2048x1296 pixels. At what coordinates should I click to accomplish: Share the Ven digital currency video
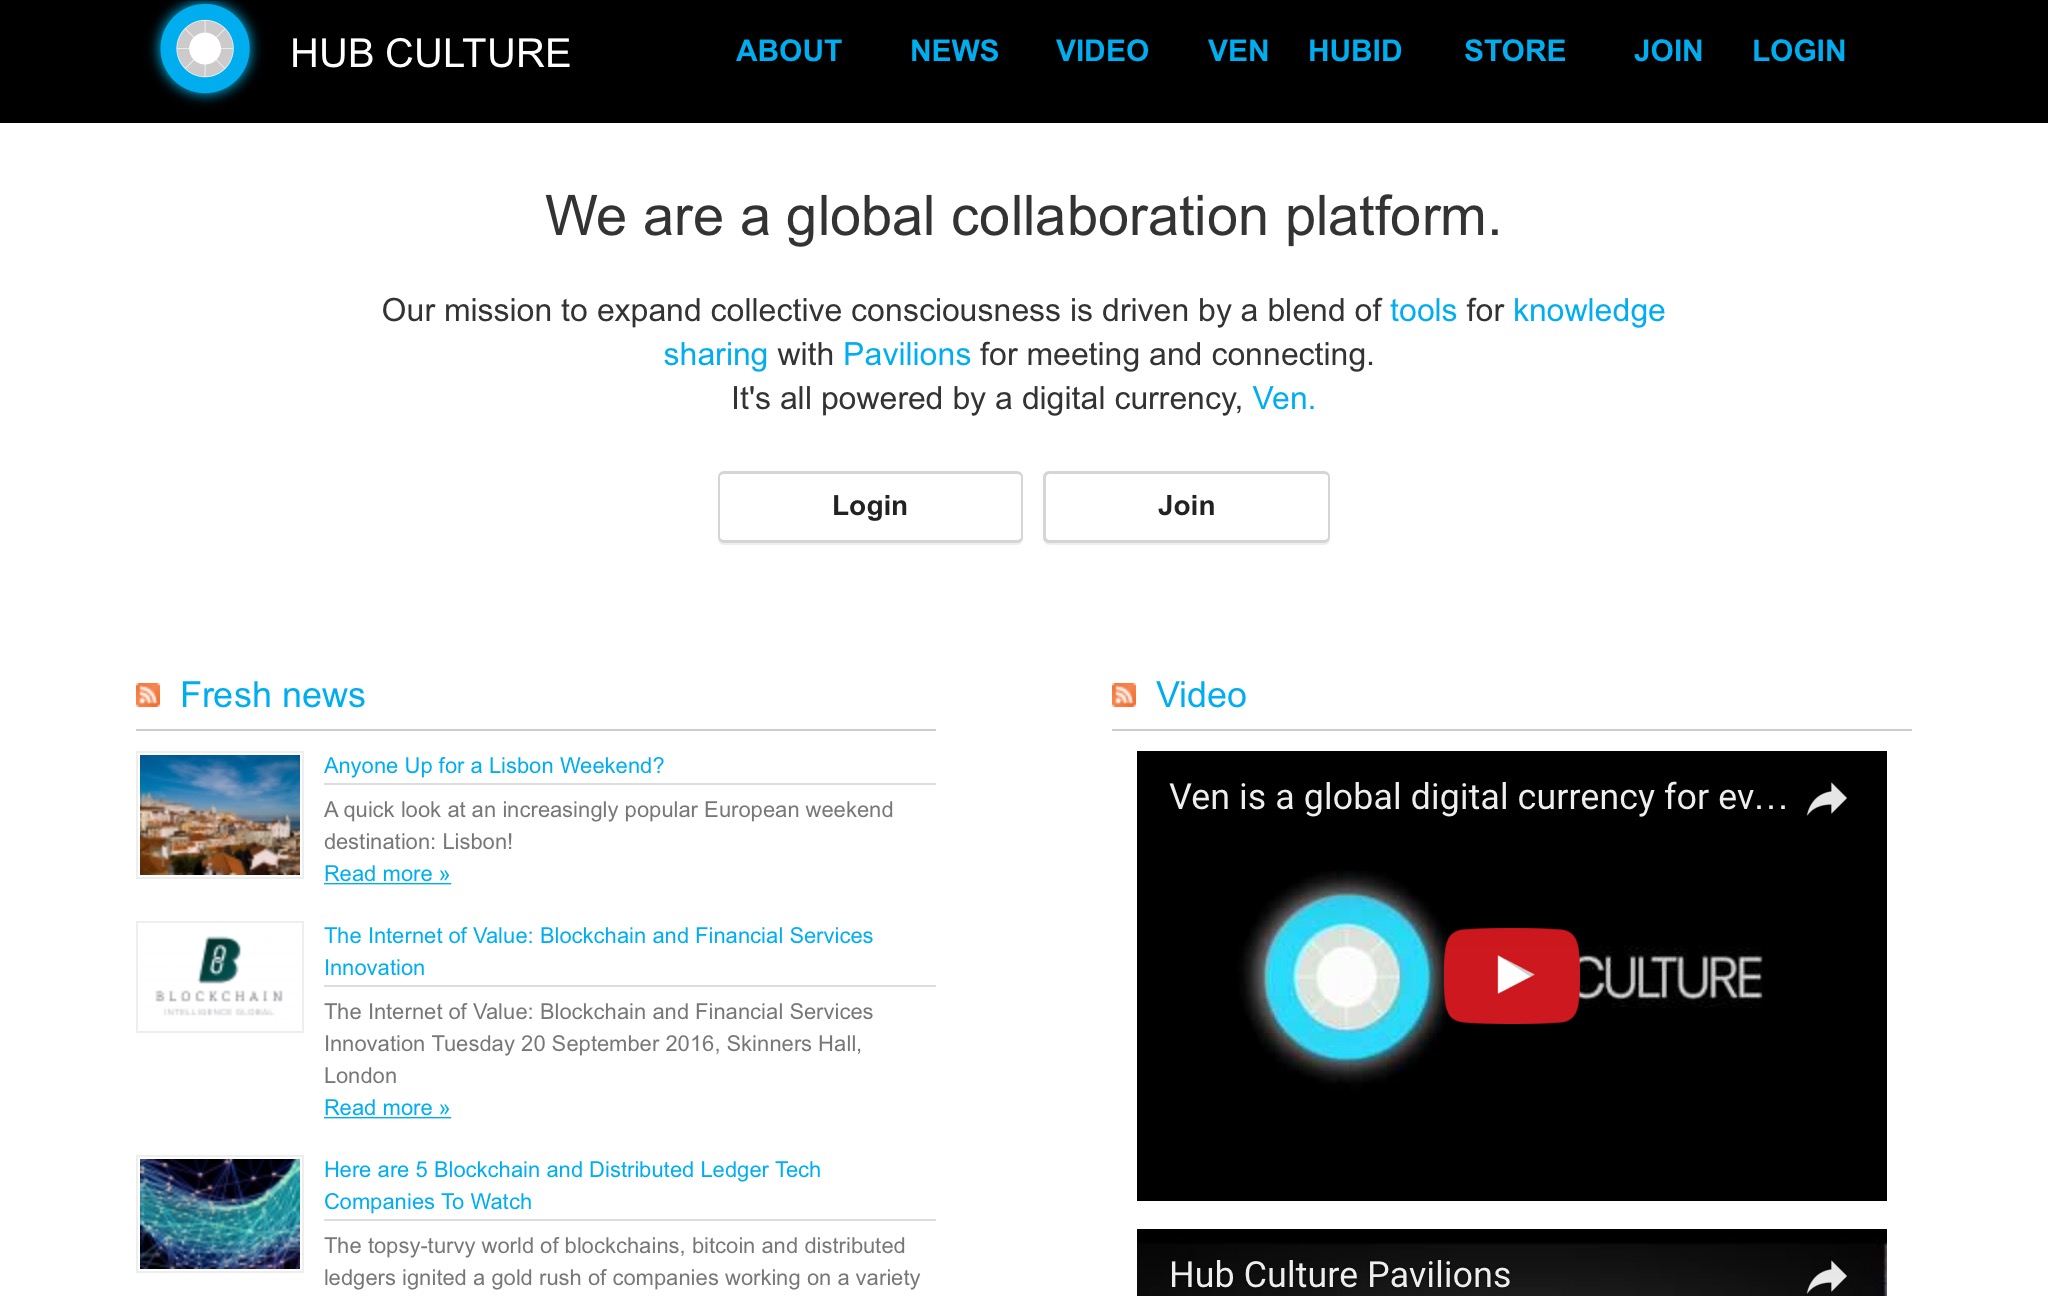(1826, 799)
